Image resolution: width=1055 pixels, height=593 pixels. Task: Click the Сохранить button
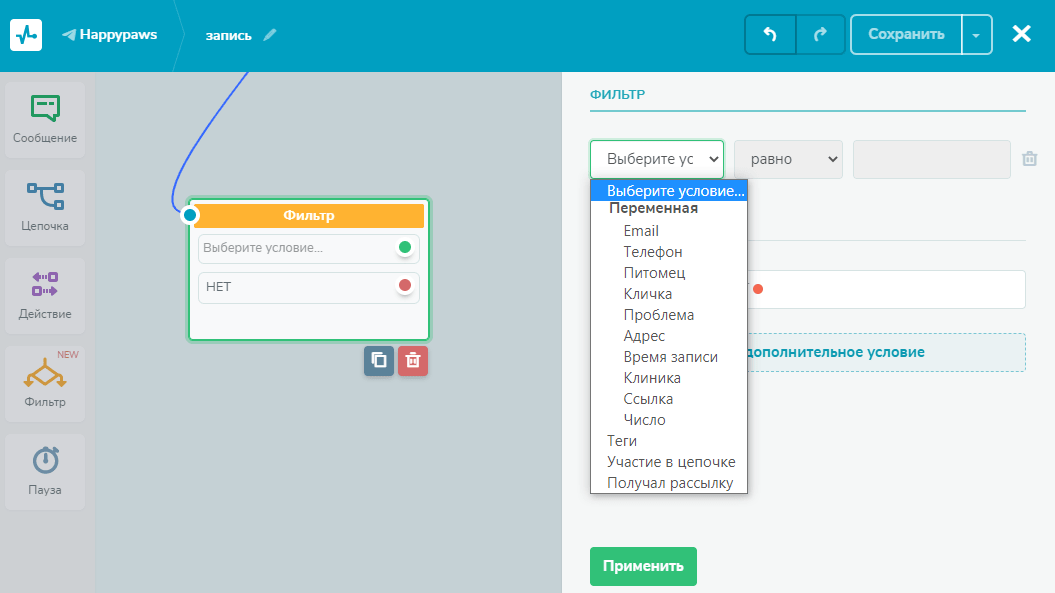pyautogui.click(x=906, y=34)
